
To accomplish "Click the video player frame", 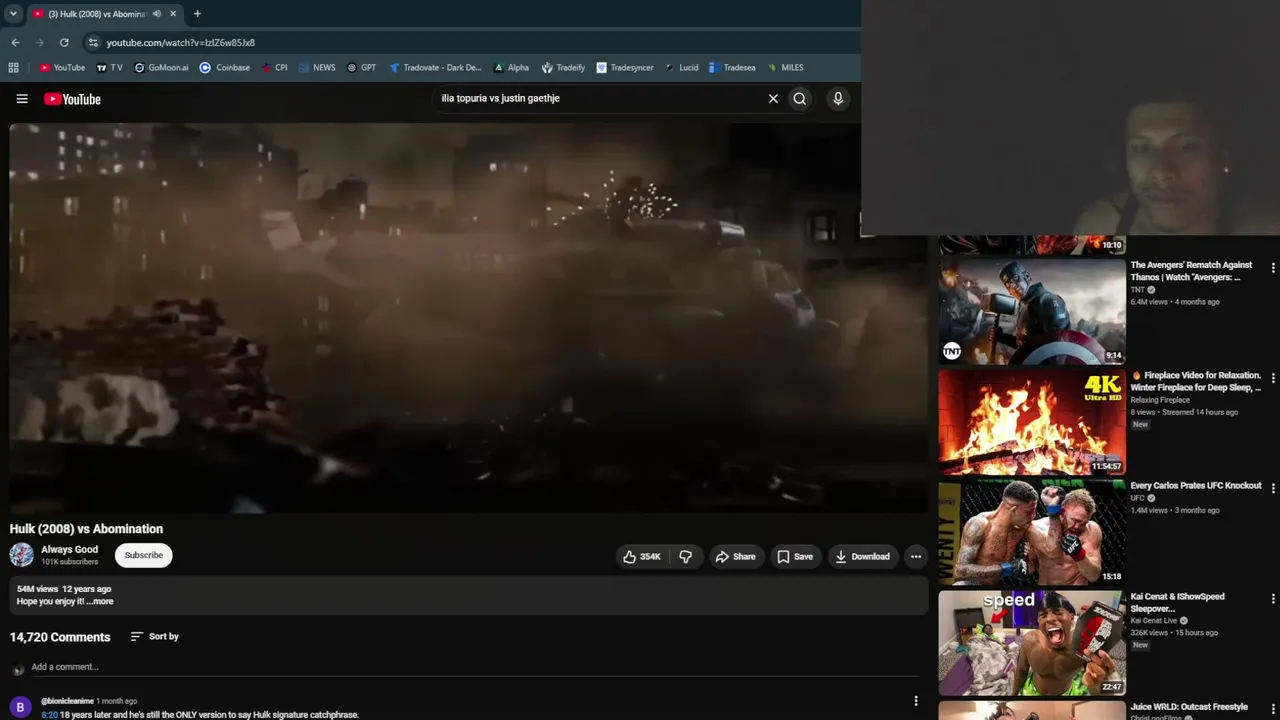I will pos(469,318).
